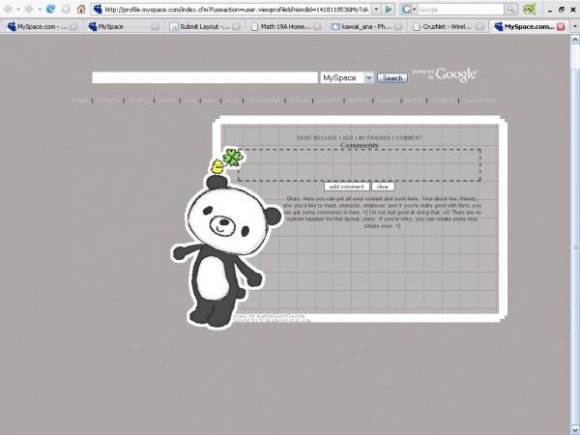The height and width of the screenshot is (435, 580).
Task: Click inside the MySpace page search box
Action: tap(205, 78)
